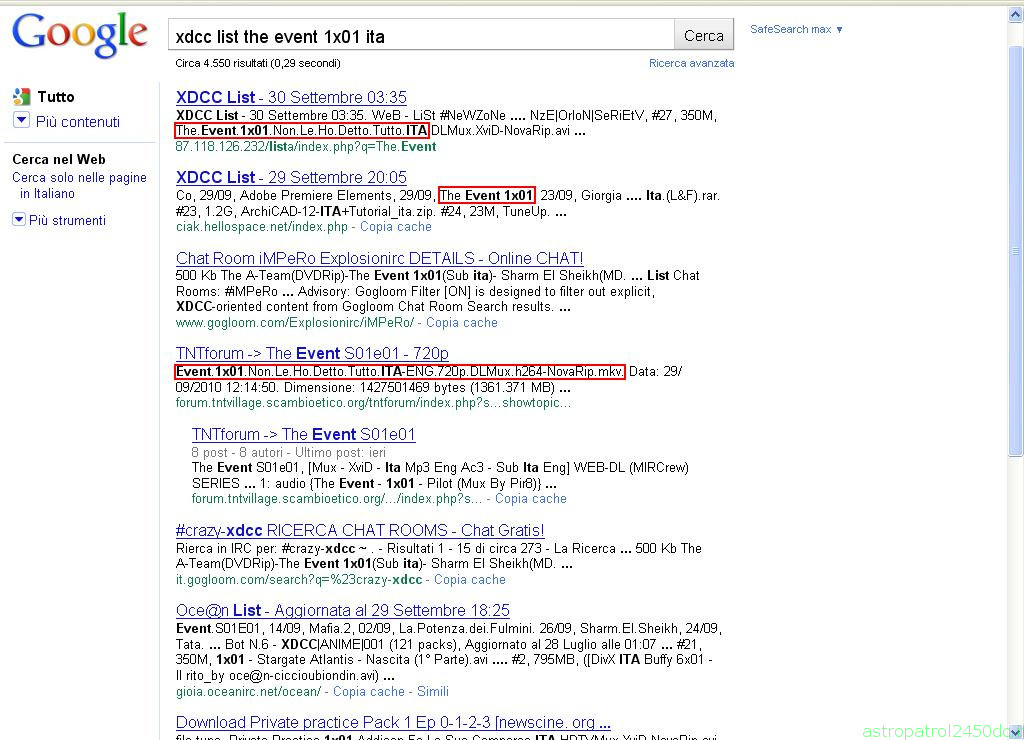The image size is (1024, 740).
Task: Click the 'Circa 4.550 risultati (0,29 secondi)' text
Action: pos(258,63)
